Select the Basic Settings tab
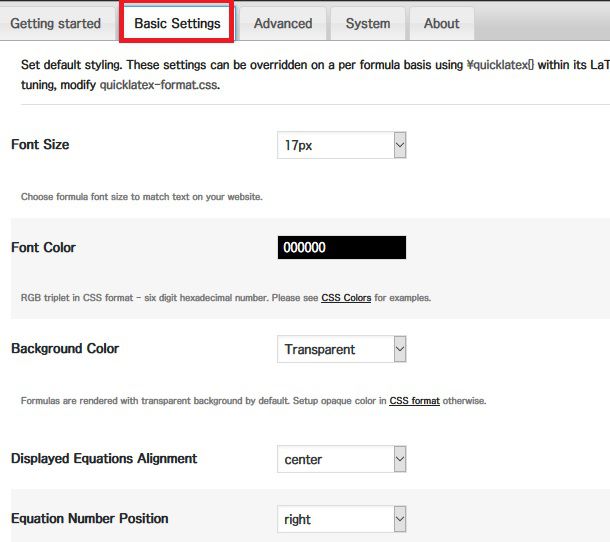The height and width of the screenshot is (542, 610). coord(177,23)
